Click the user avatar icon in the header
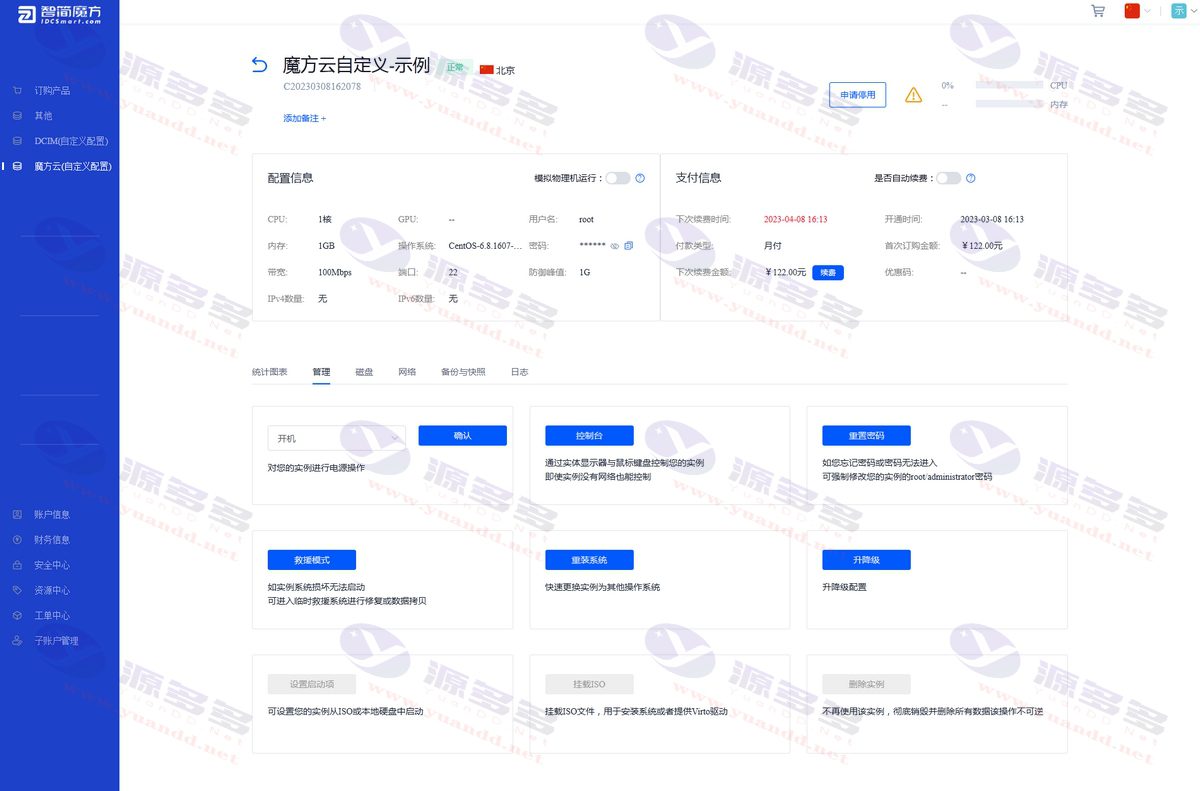Viewport: 1200px width, 791px height. (x=1178, y=11)
